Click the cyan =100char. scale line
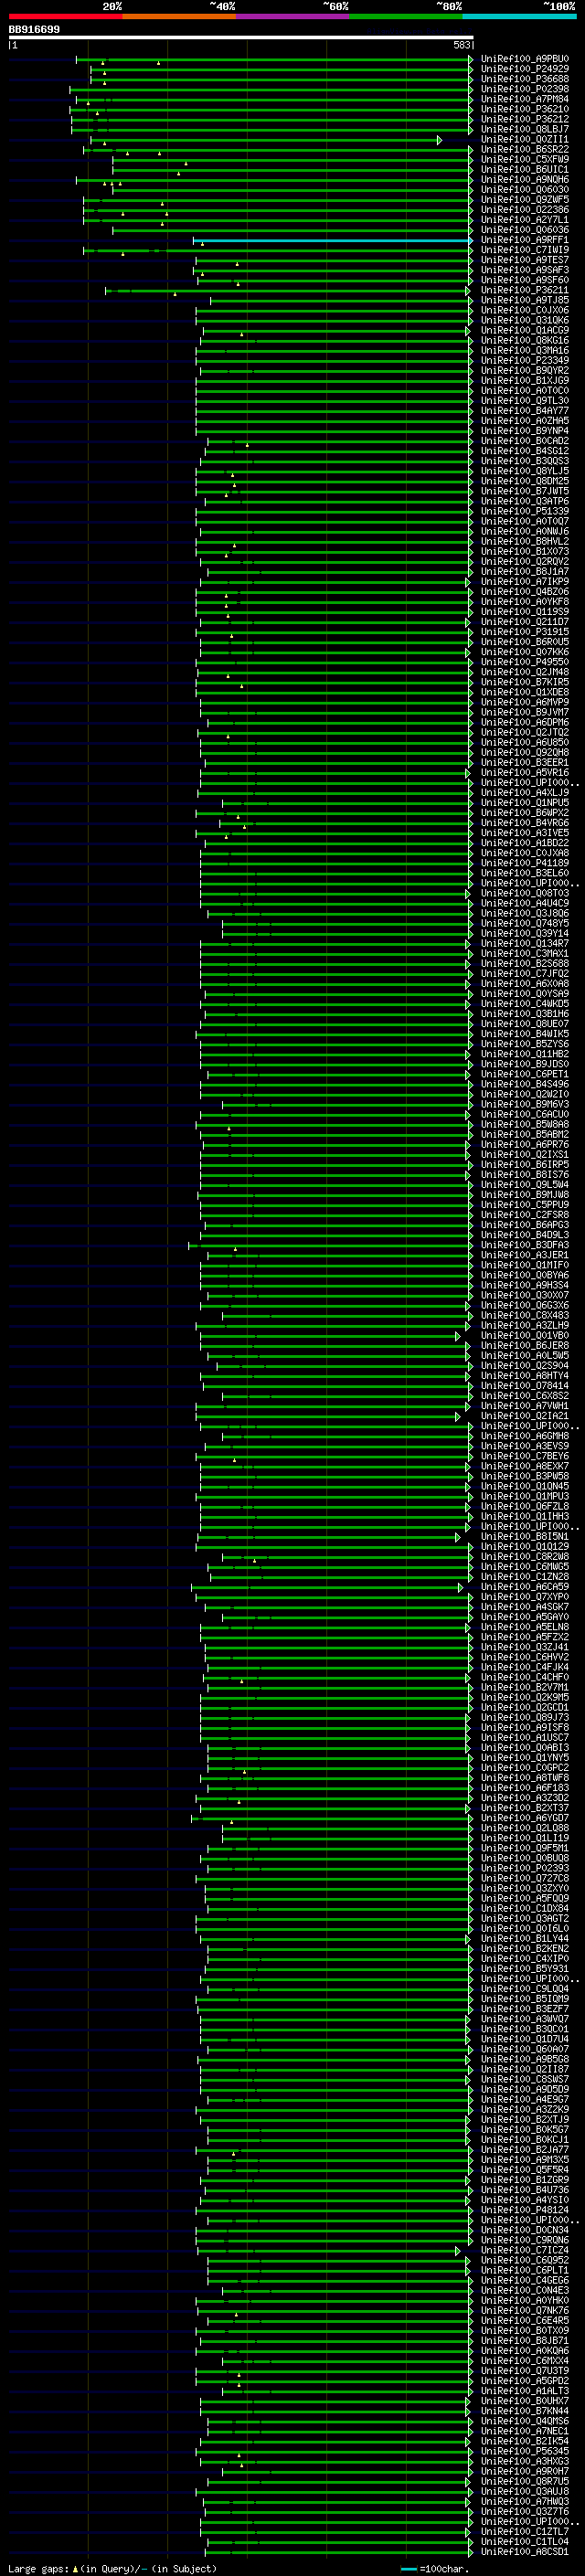The image size is (585, 2576). tap(408, 2569)
